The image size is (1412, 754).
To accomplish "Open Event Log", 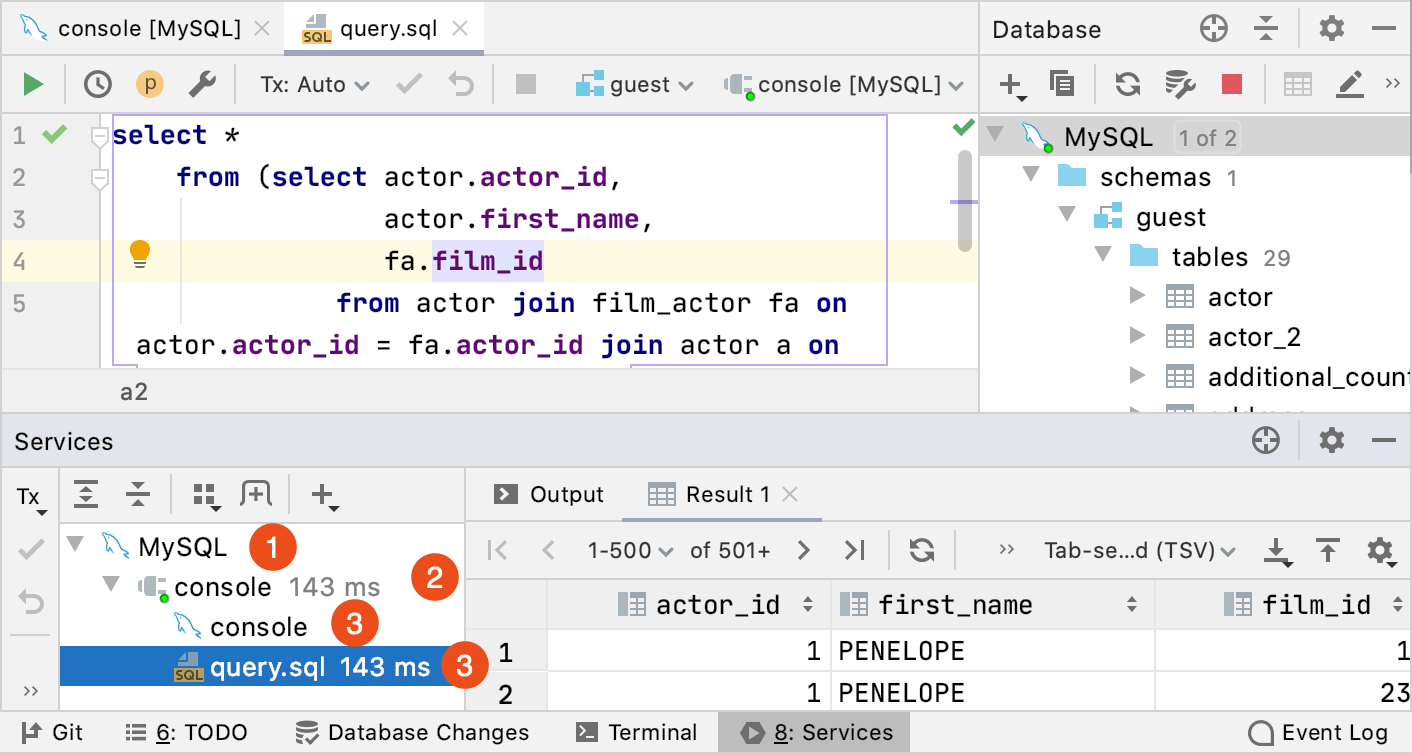I will 1319,733.
